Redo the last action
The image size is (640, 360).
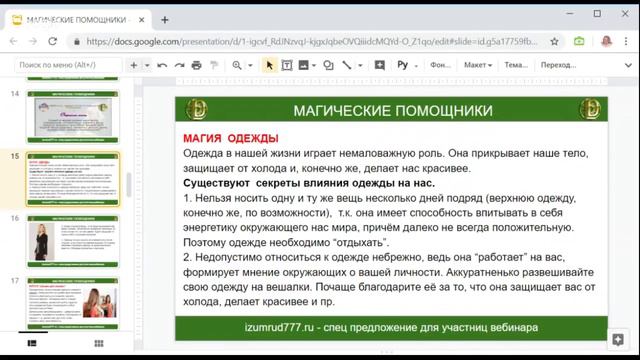tap(179, 65)
